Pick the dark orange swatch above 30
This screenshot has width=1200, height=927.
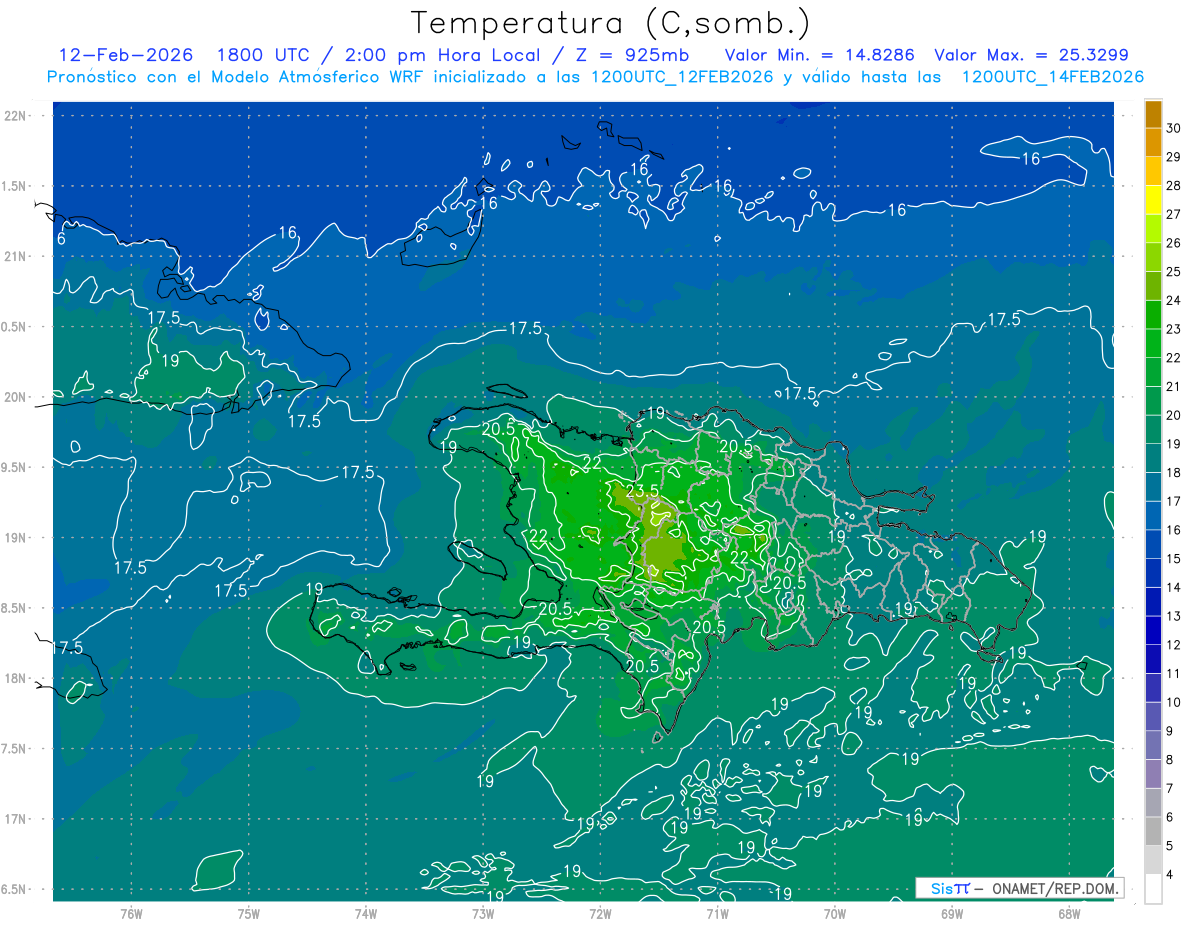tap(1153, 114)
